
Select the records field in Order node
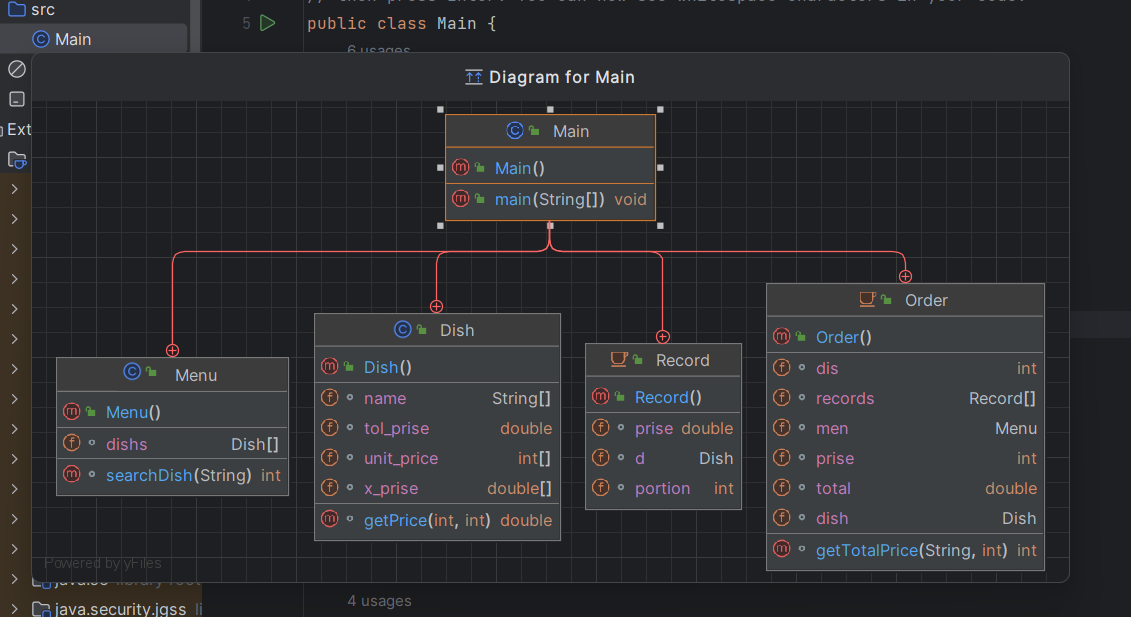[x=844, y=398]
